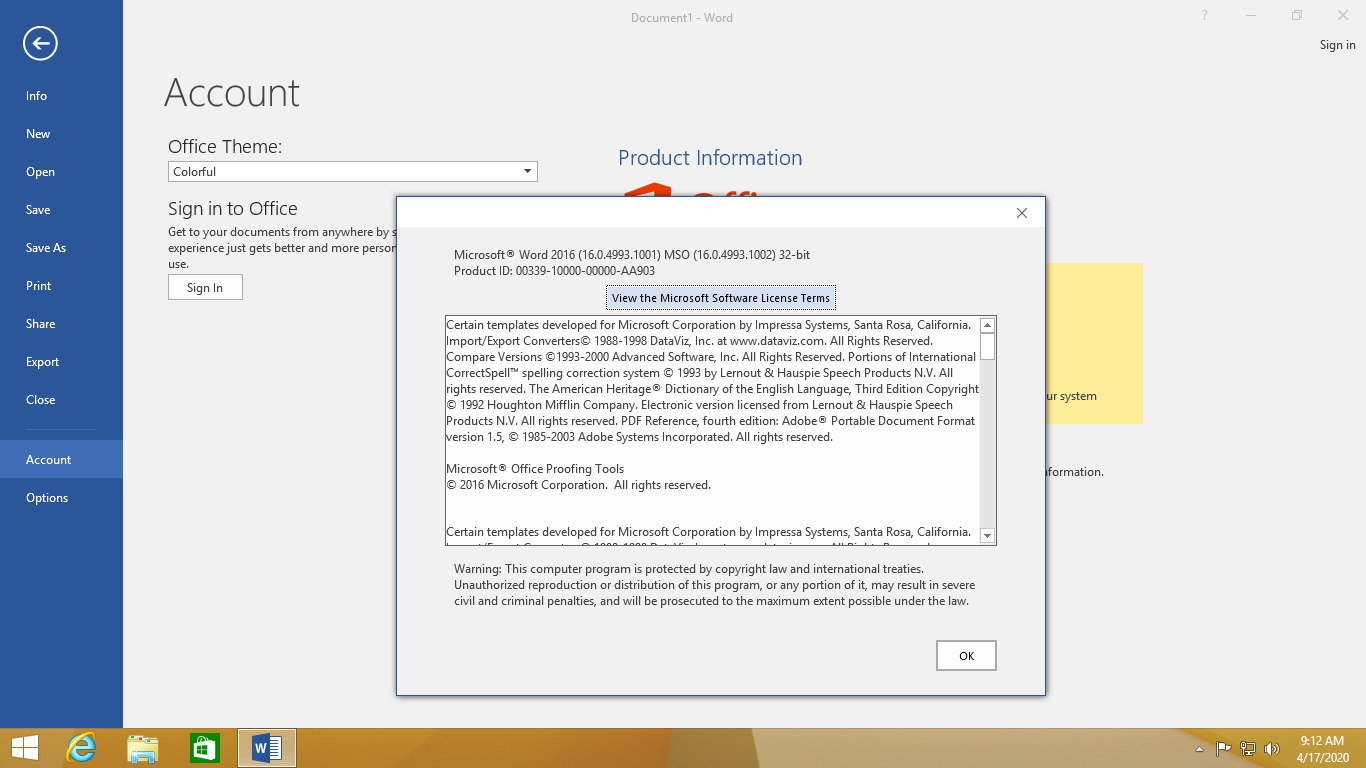This screenshot has height=768, width=1366.
Task: Close the About Word dialog
Action: pyautogui.click(x=1022, y=213)
